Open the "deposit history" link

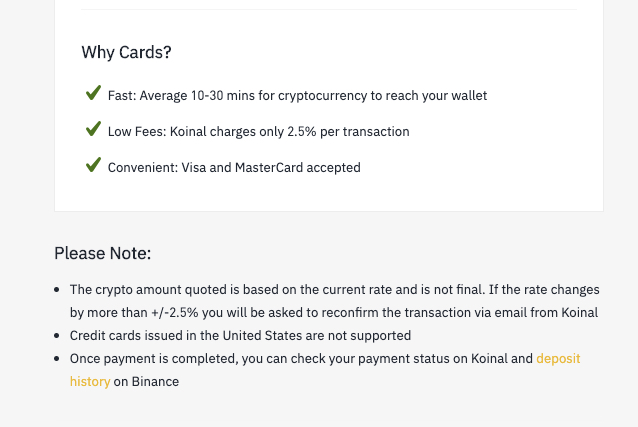pos(557,358)
